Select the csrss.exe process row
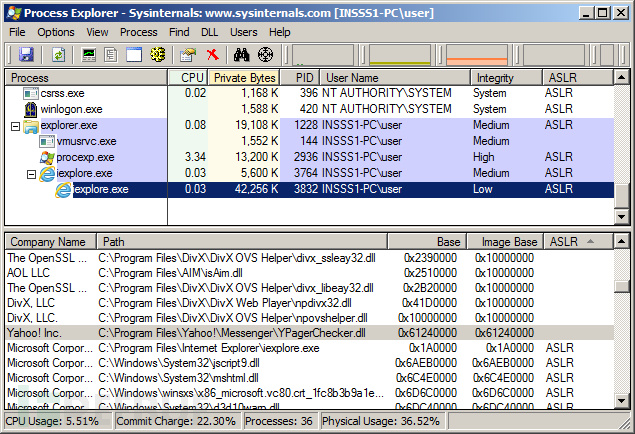 pos(309,93)
